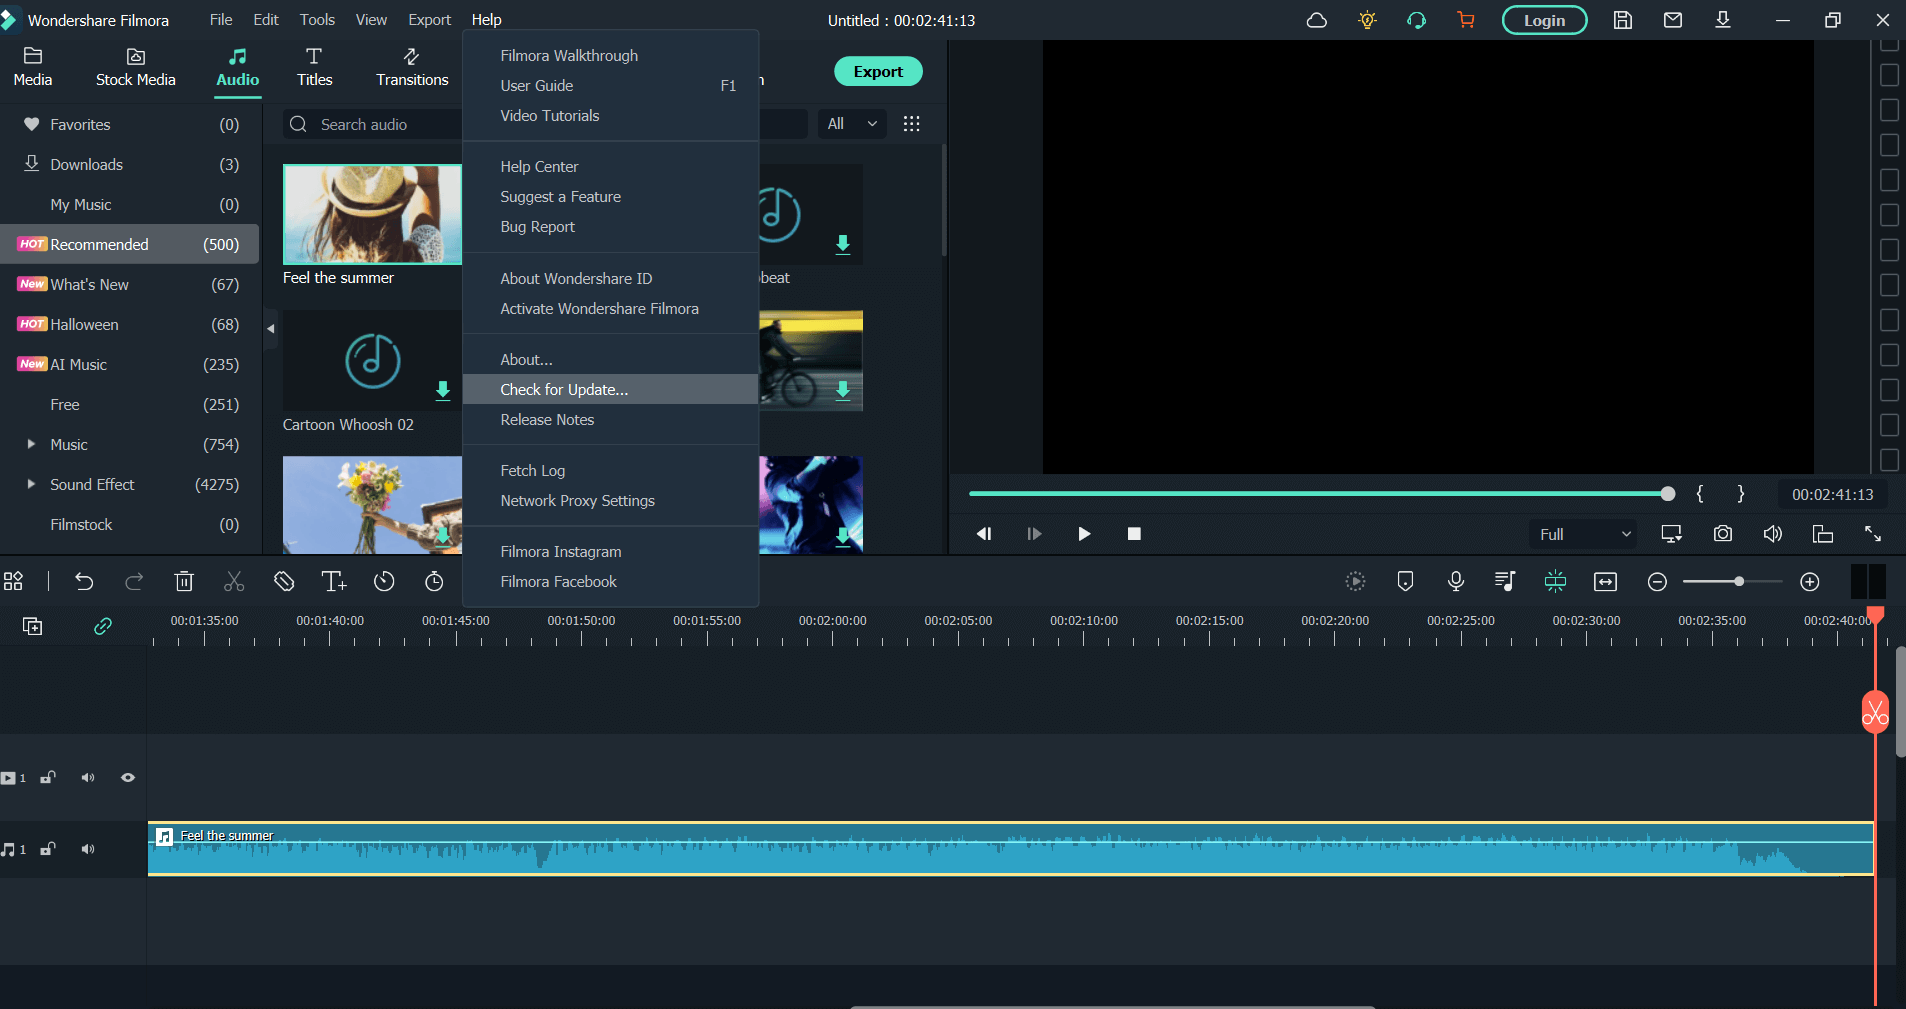Switch to the Transitions tab
The width and height of the screenshot is (1906, 1009).
(x=412, y=68)
